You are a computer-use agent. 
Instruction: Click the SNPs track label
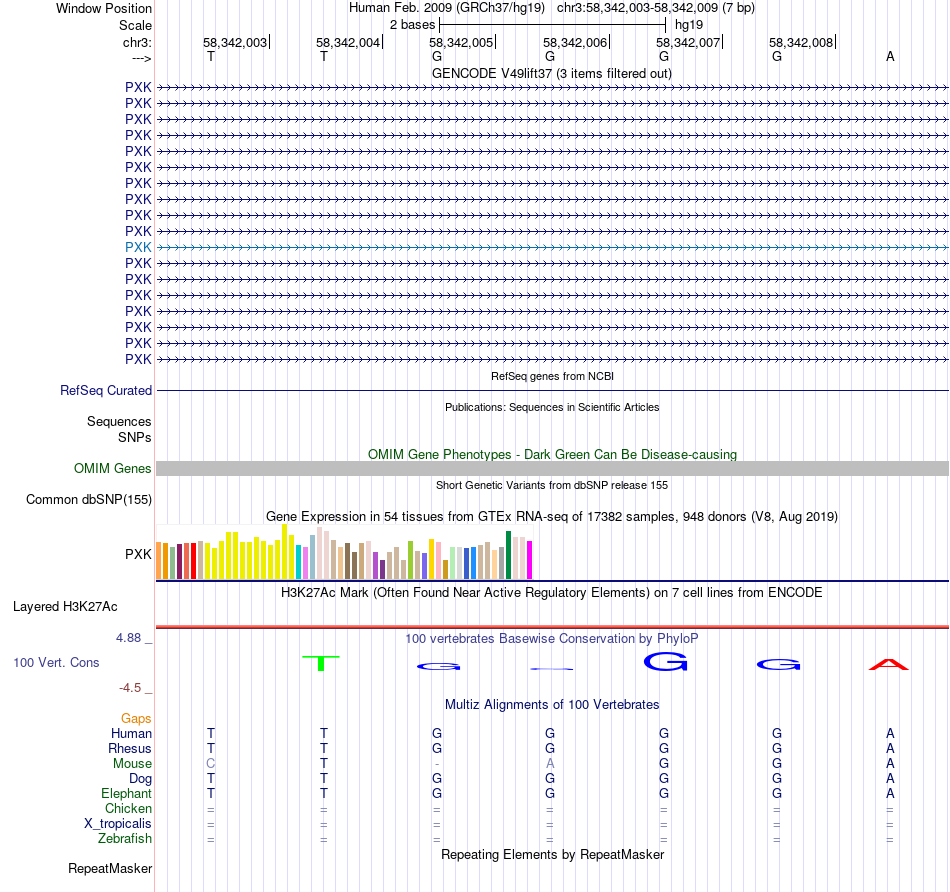pos(135,438)
